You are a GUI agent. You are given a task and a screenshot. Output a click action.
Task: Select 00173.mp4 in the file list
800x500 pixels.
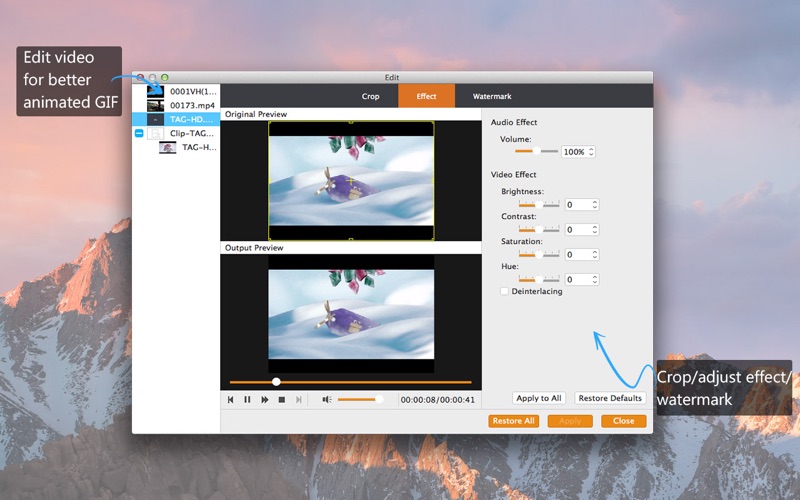pyautogui.click(x=192, y=105)
